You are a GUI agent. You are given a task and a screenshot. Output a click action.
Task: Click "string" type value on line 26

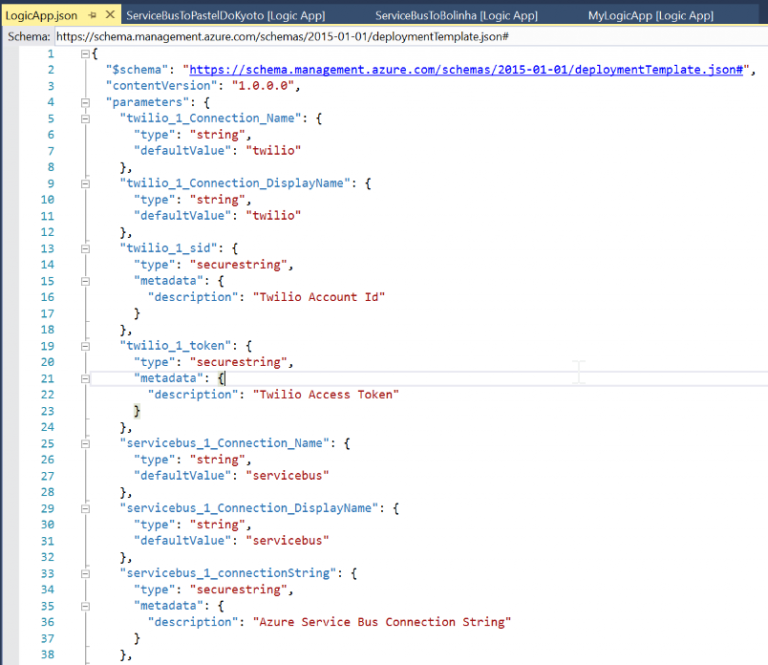[x=217, y=460]
